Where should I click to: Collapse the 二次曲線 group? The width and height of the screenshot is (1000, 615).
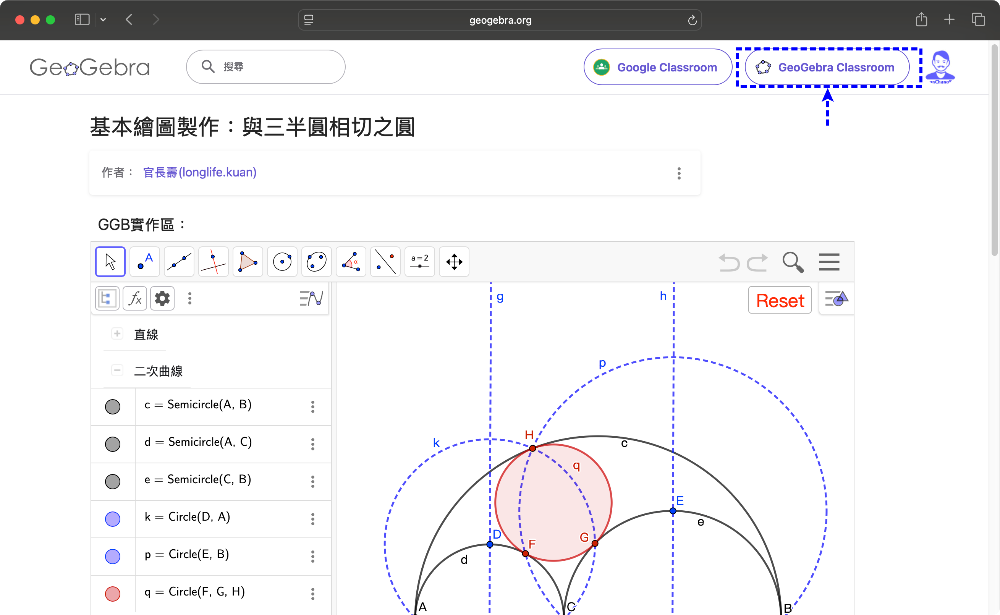pos(117,370)
